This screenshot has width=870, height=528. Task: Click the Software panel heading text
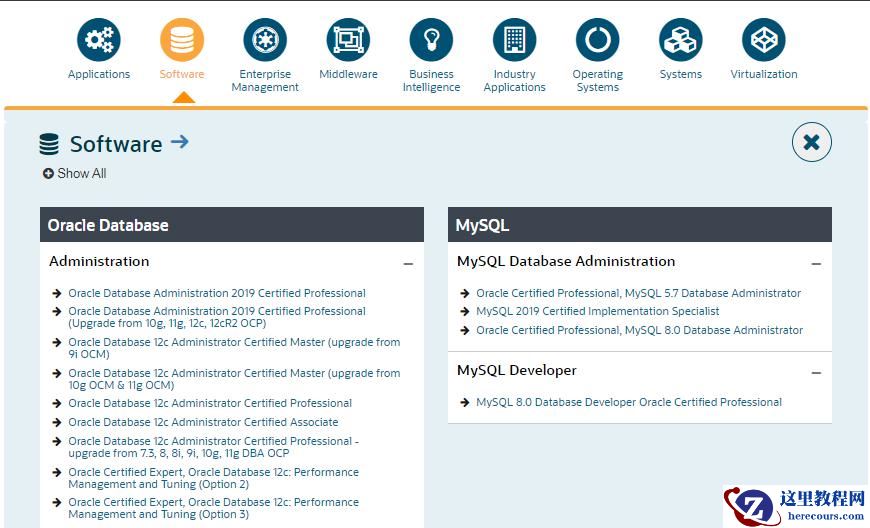(x=116, y=144)
